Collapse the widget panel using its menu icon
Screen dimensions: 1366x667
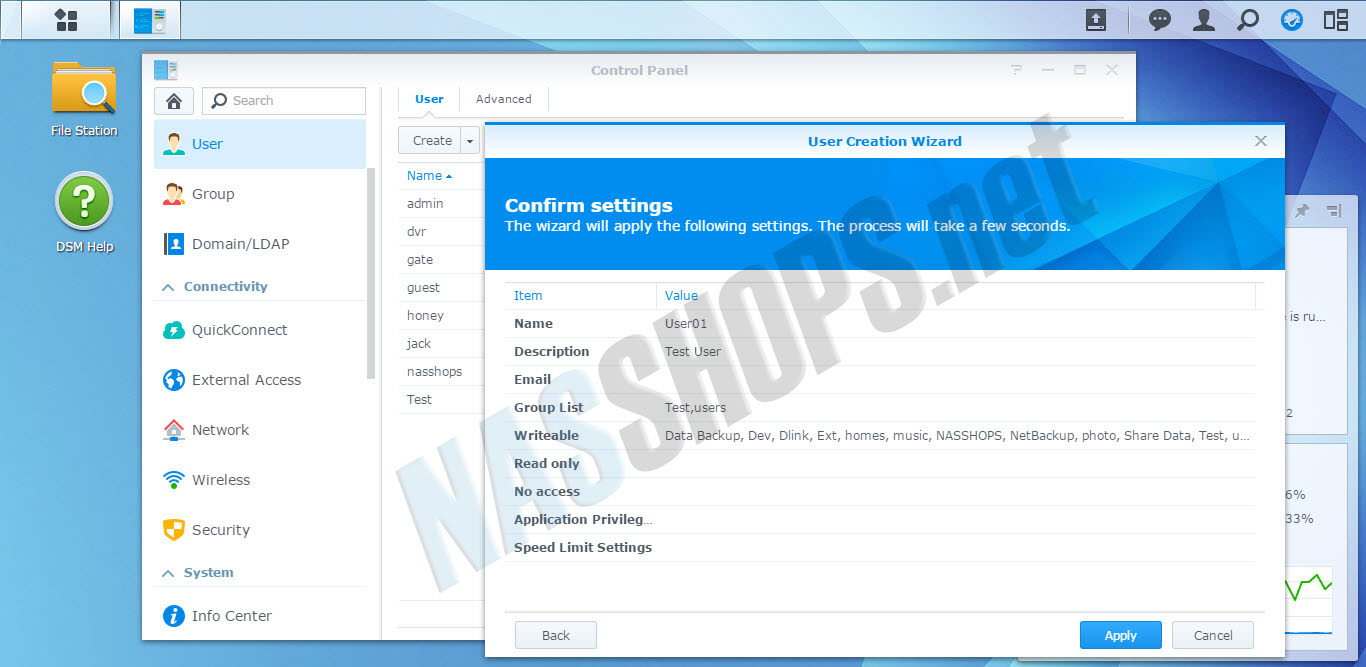pos(1333,211)
